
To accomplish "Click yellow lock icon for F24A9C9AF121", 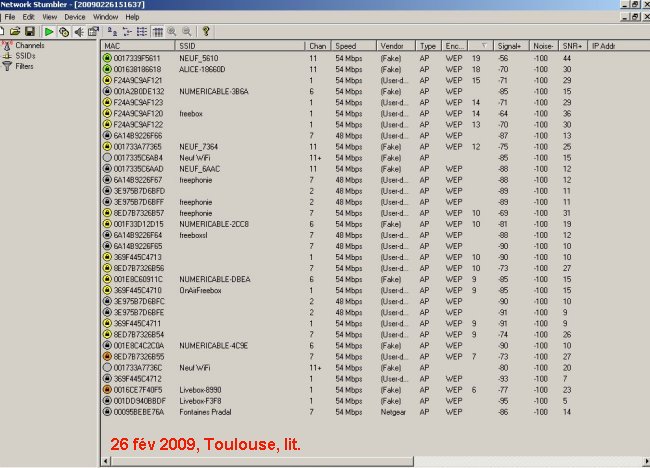I will [107, 80].
